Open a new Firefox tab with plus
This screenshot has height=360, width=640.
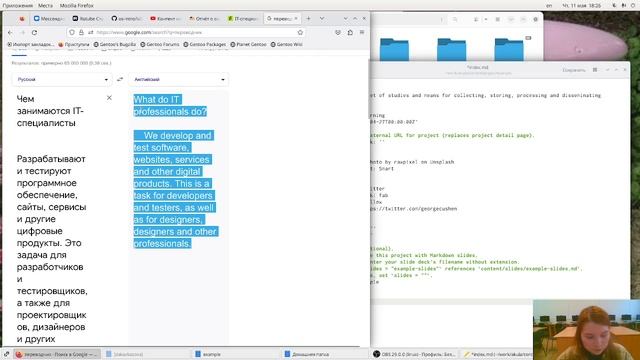pyautogui.click(x=309, y=18)
